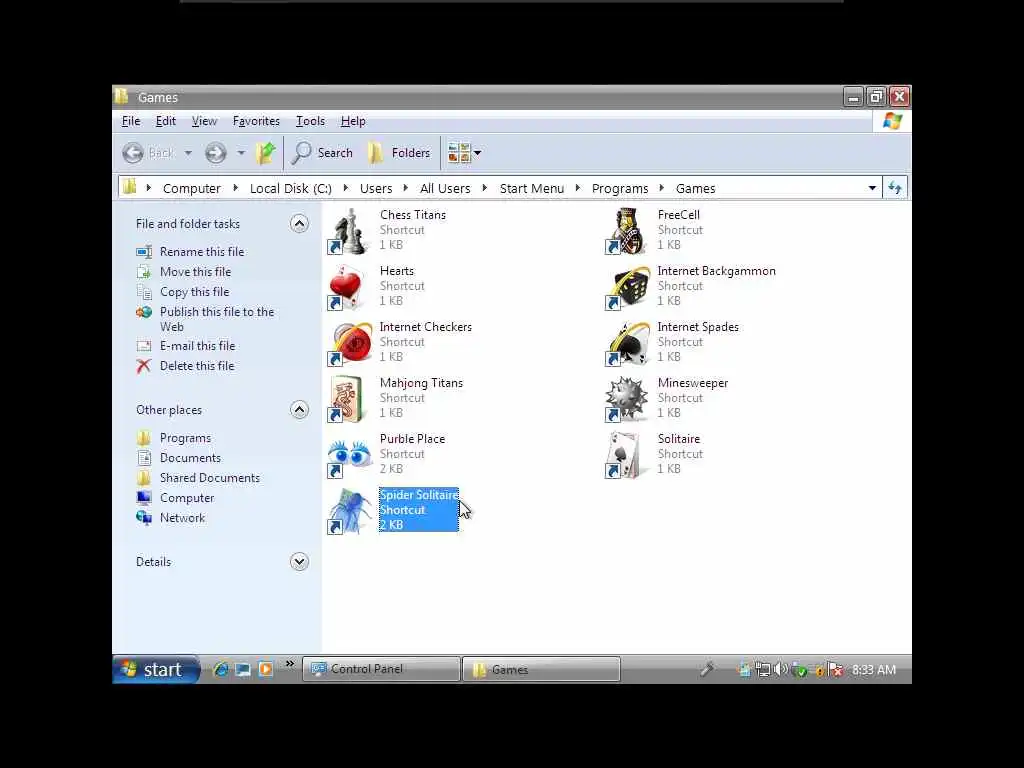
Task: Select the Solitaire cards icon
Action: [x=624, y=455]
